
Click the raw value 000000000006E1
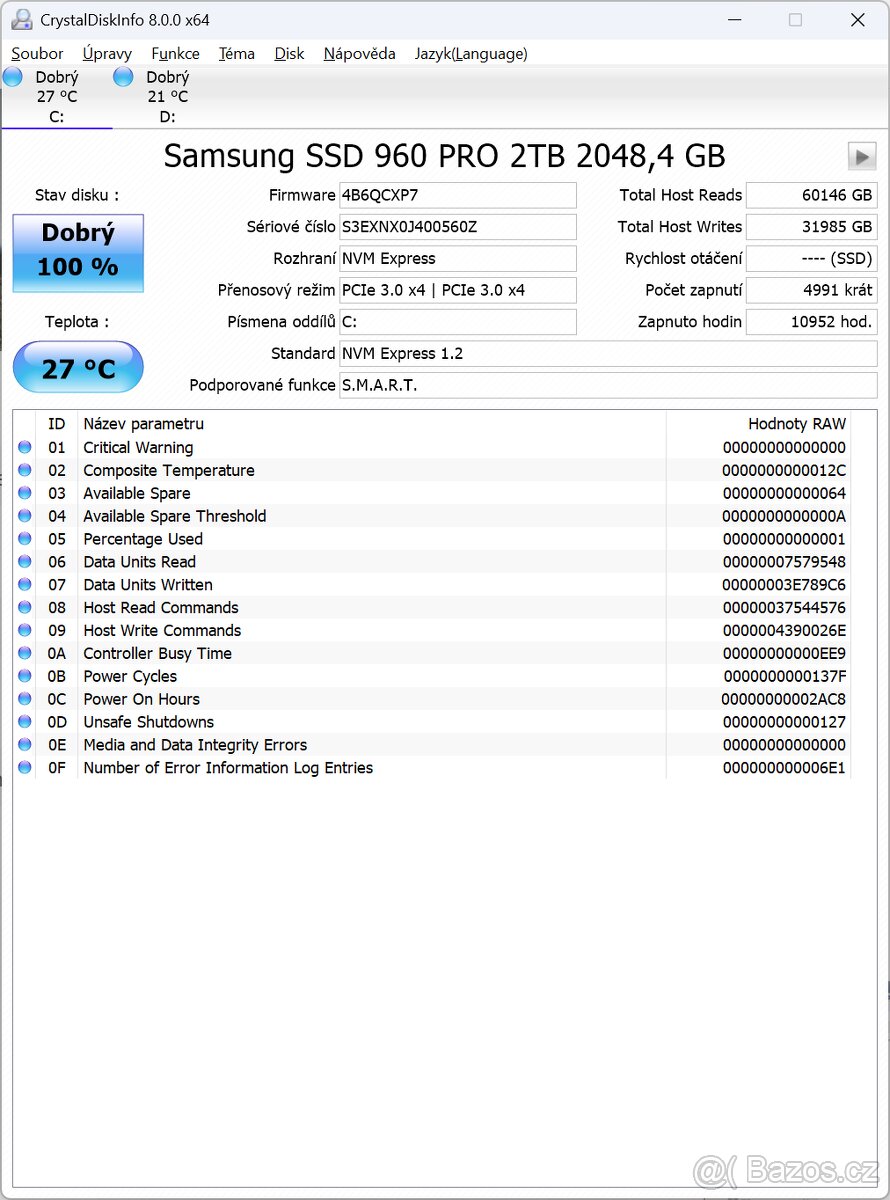[x=784, y=768]
